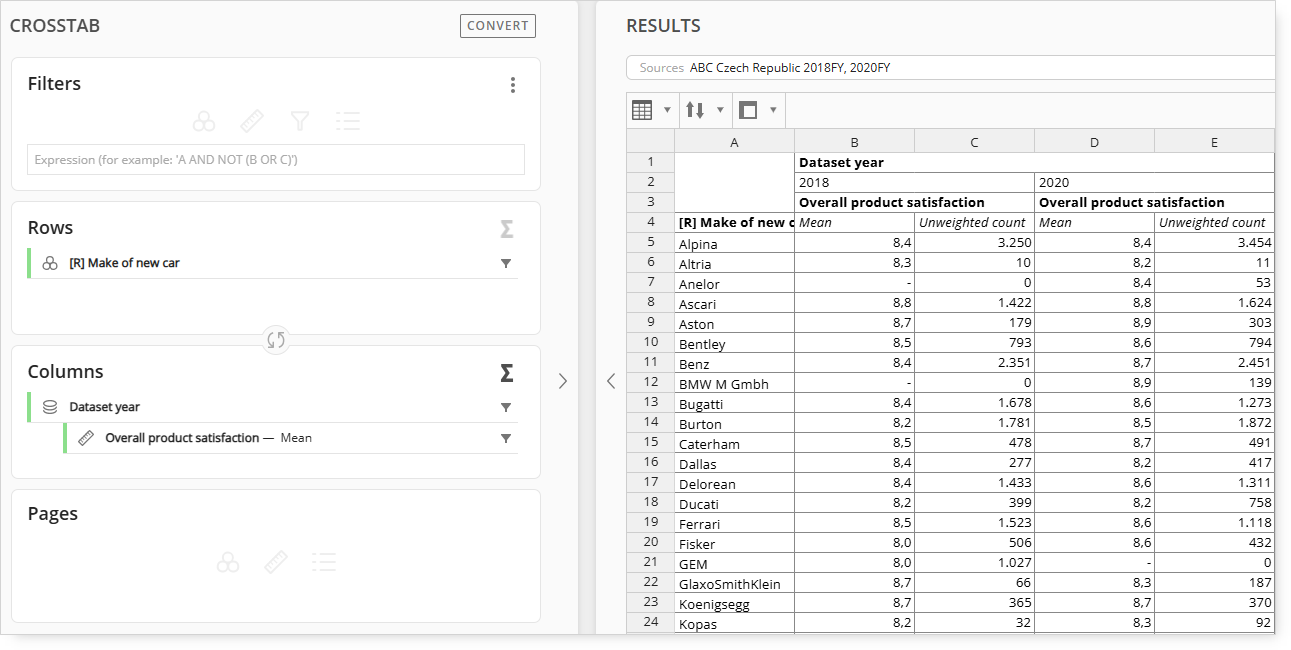
Task: Click the filter expression input field
Action: [276, 160]
